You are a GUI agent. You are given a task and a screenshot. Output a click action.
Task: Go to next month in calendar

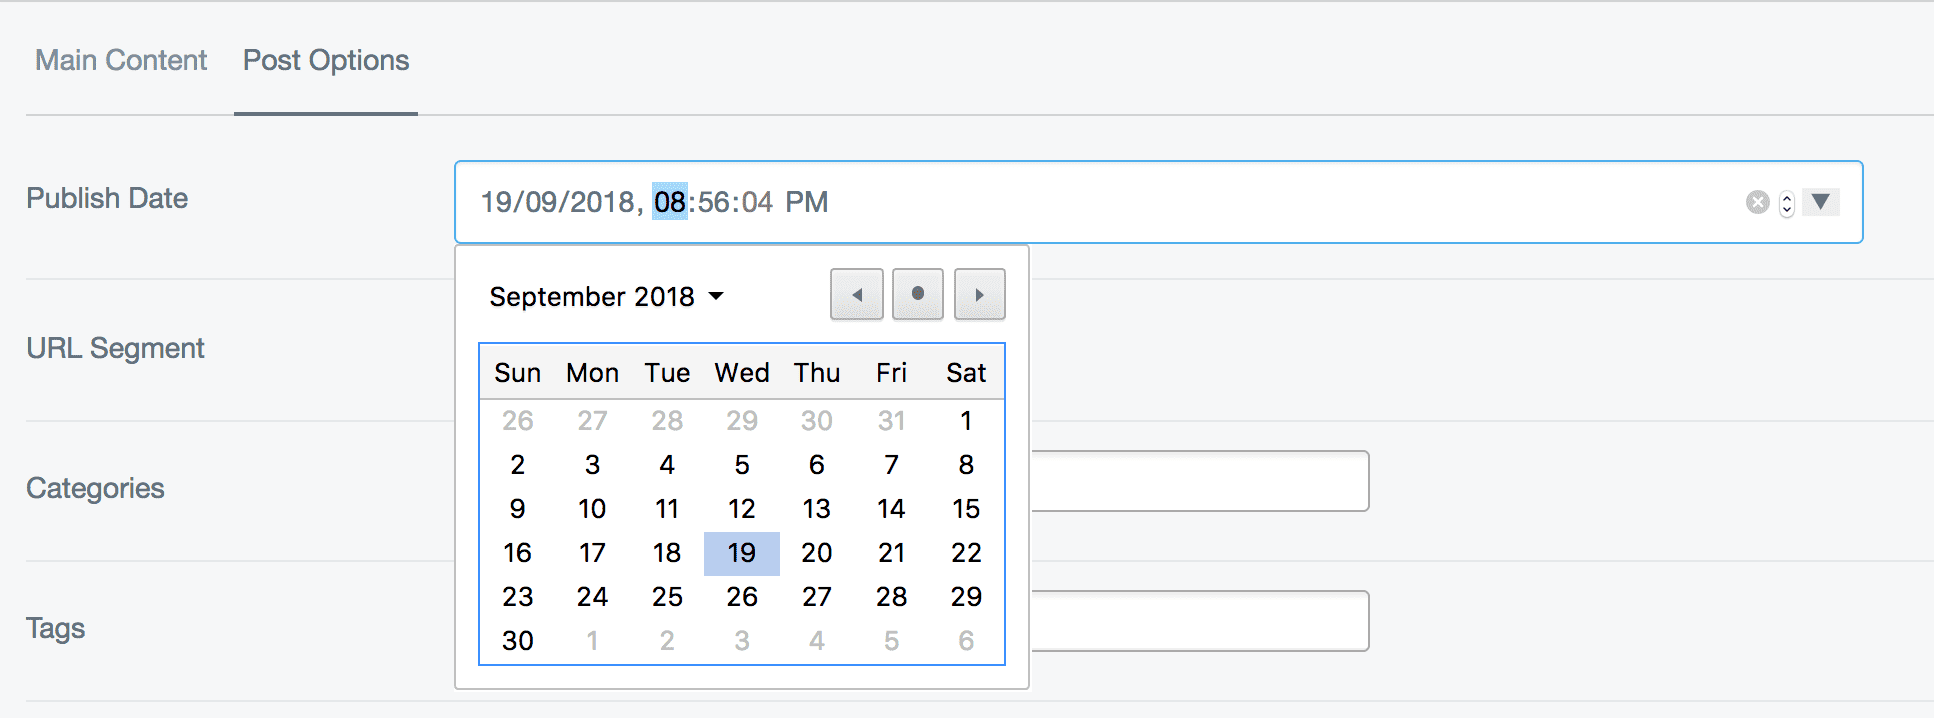[980, 295]
